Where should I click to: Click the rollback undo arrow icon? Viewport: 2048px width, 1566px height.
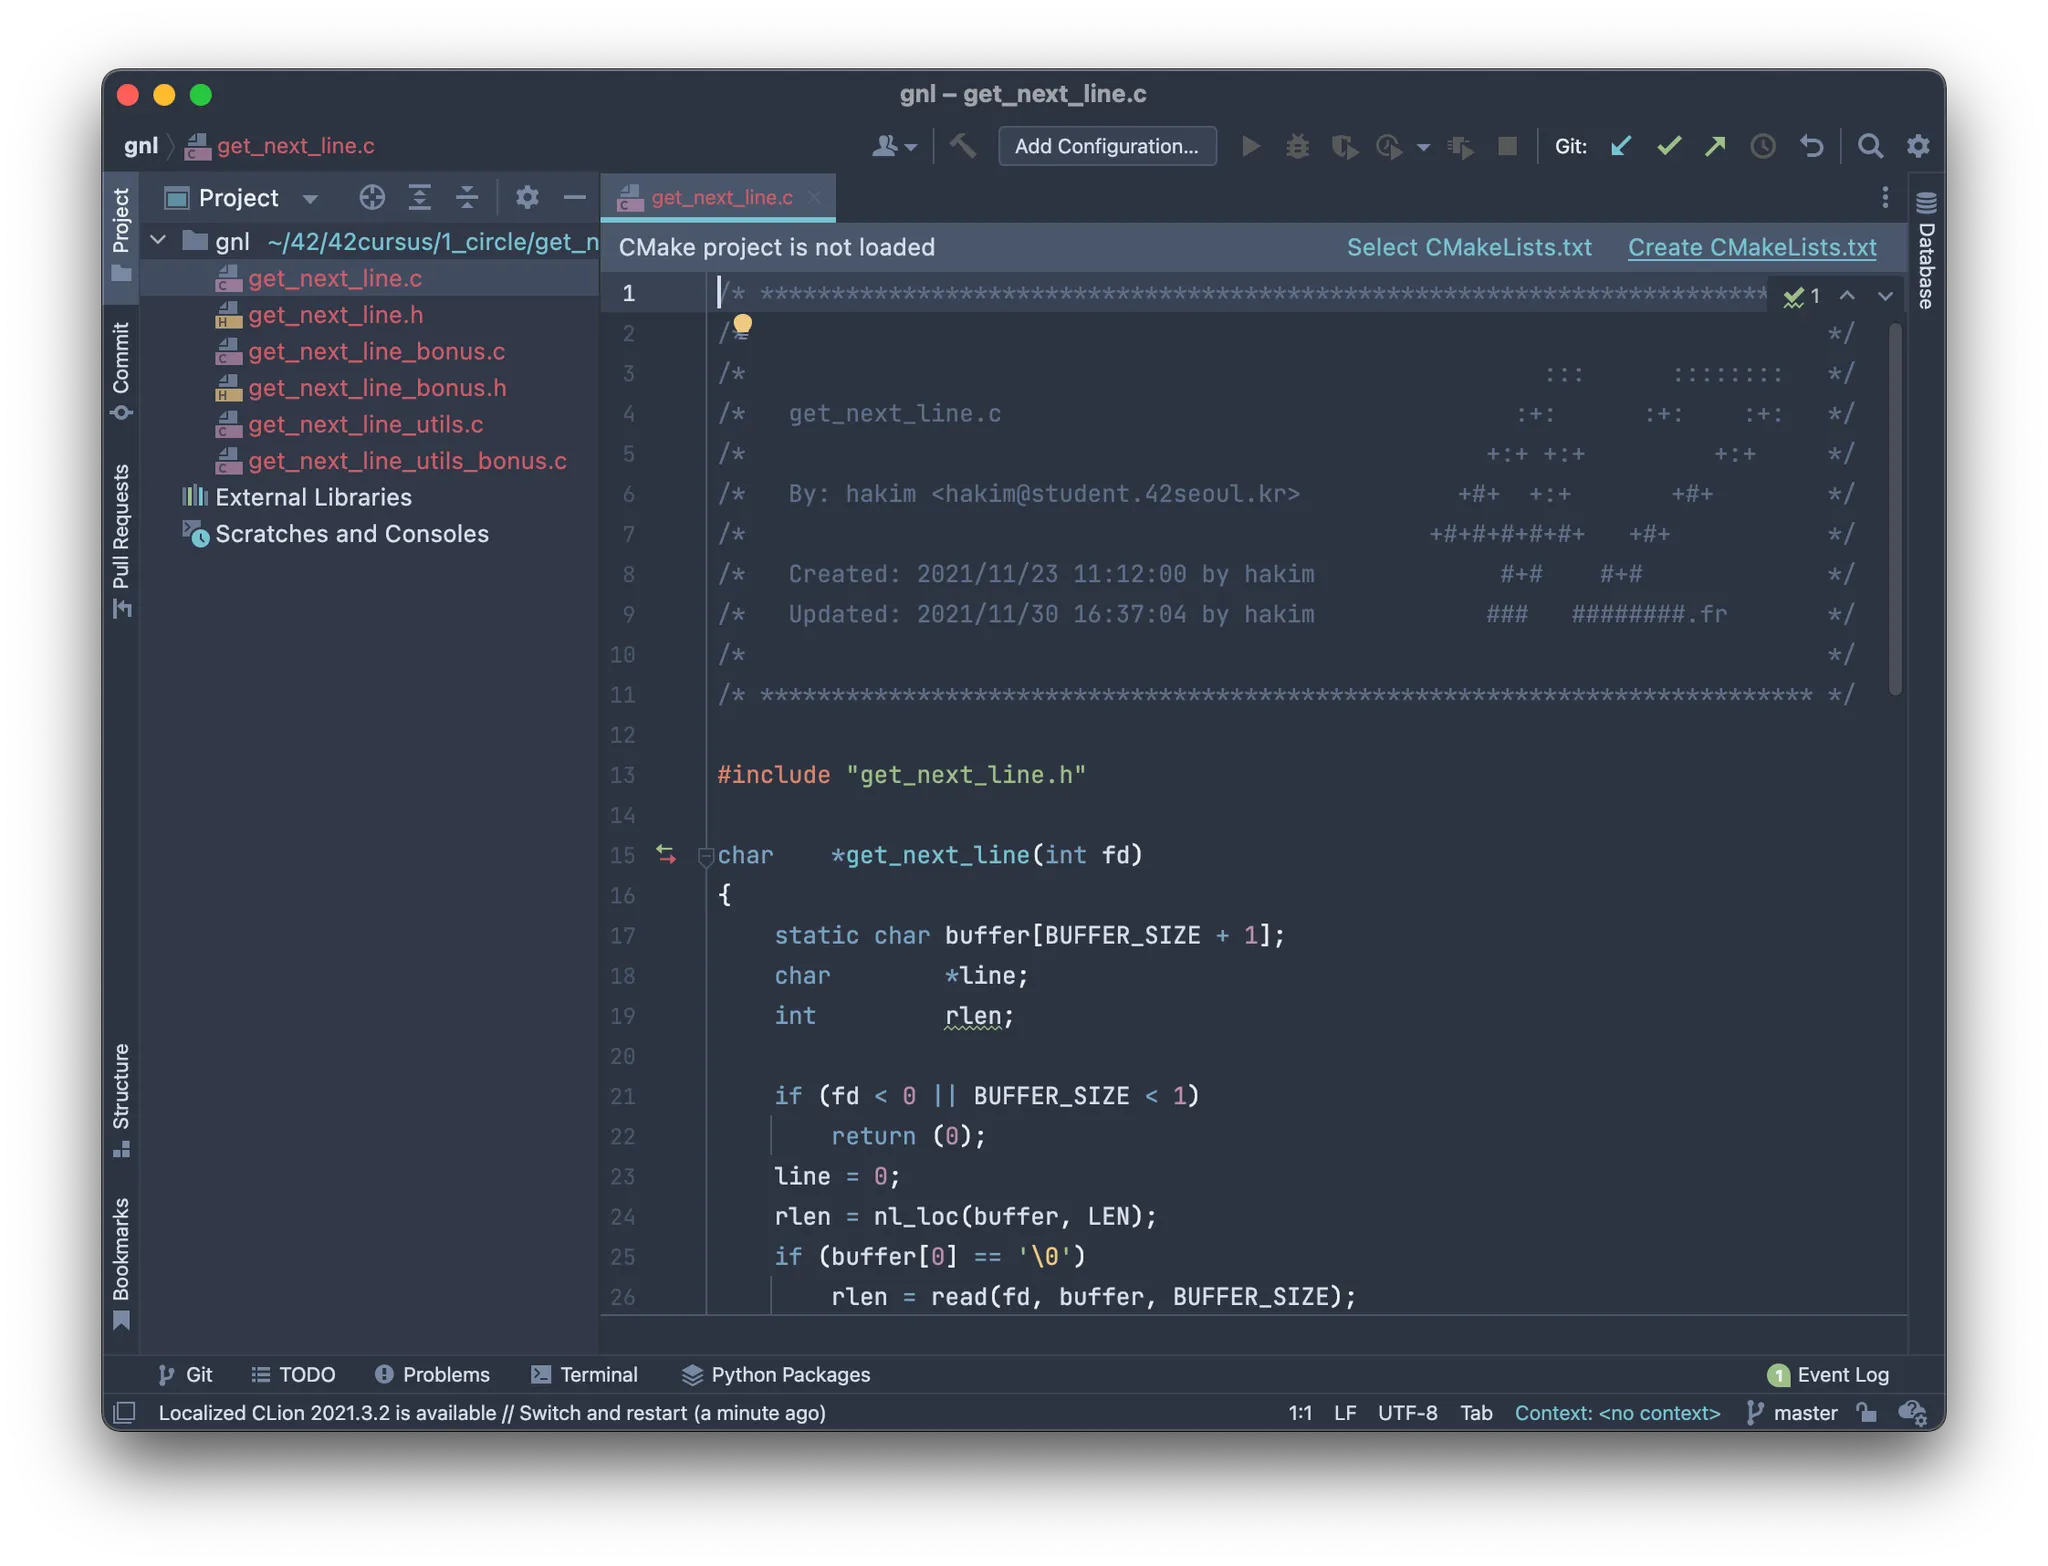(1811, 146)
